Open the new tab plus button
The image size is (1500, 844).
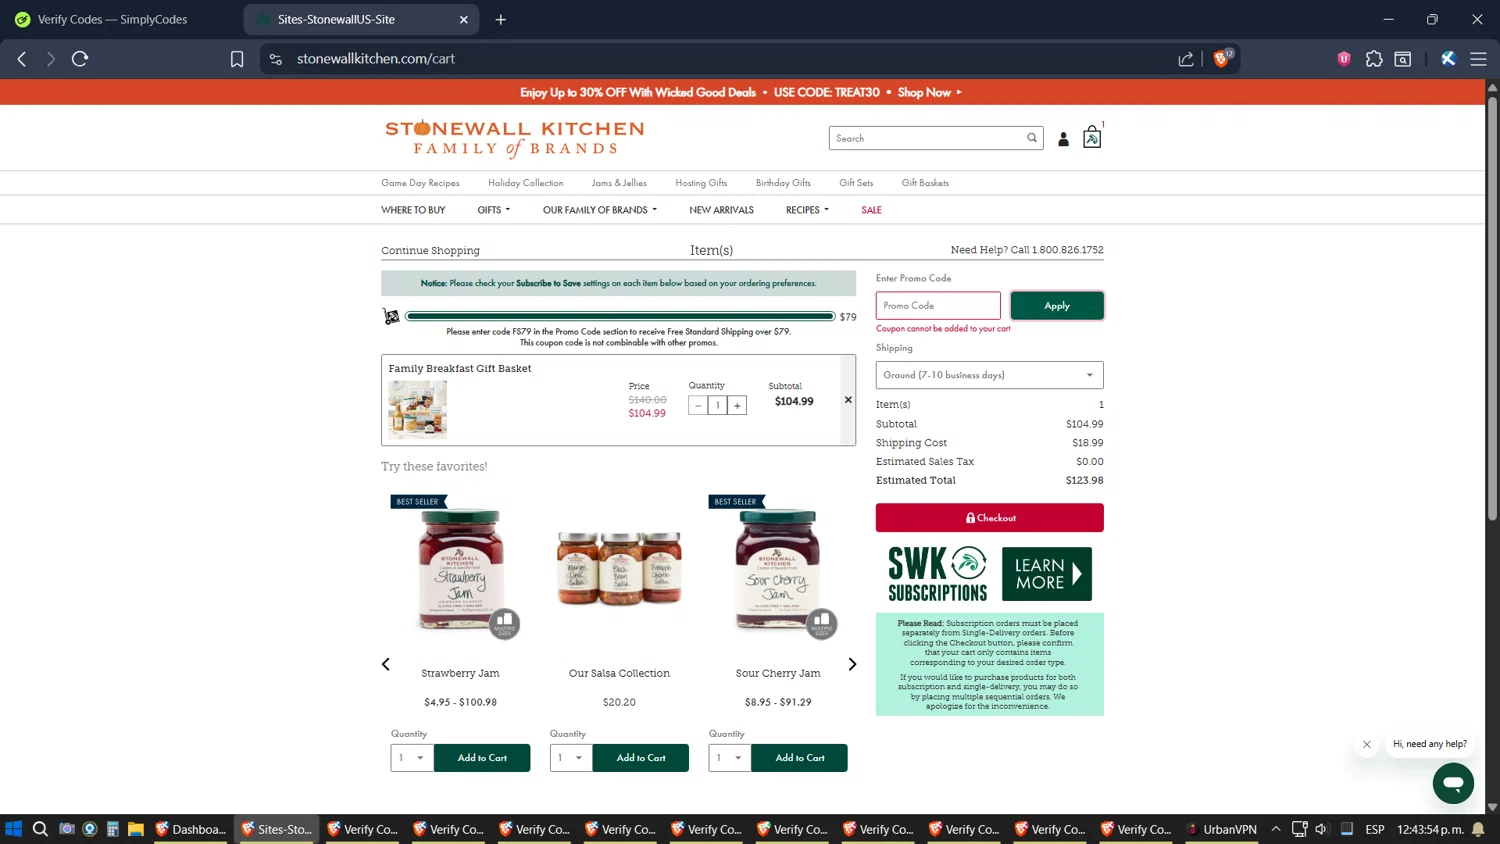tap(500, 19)
